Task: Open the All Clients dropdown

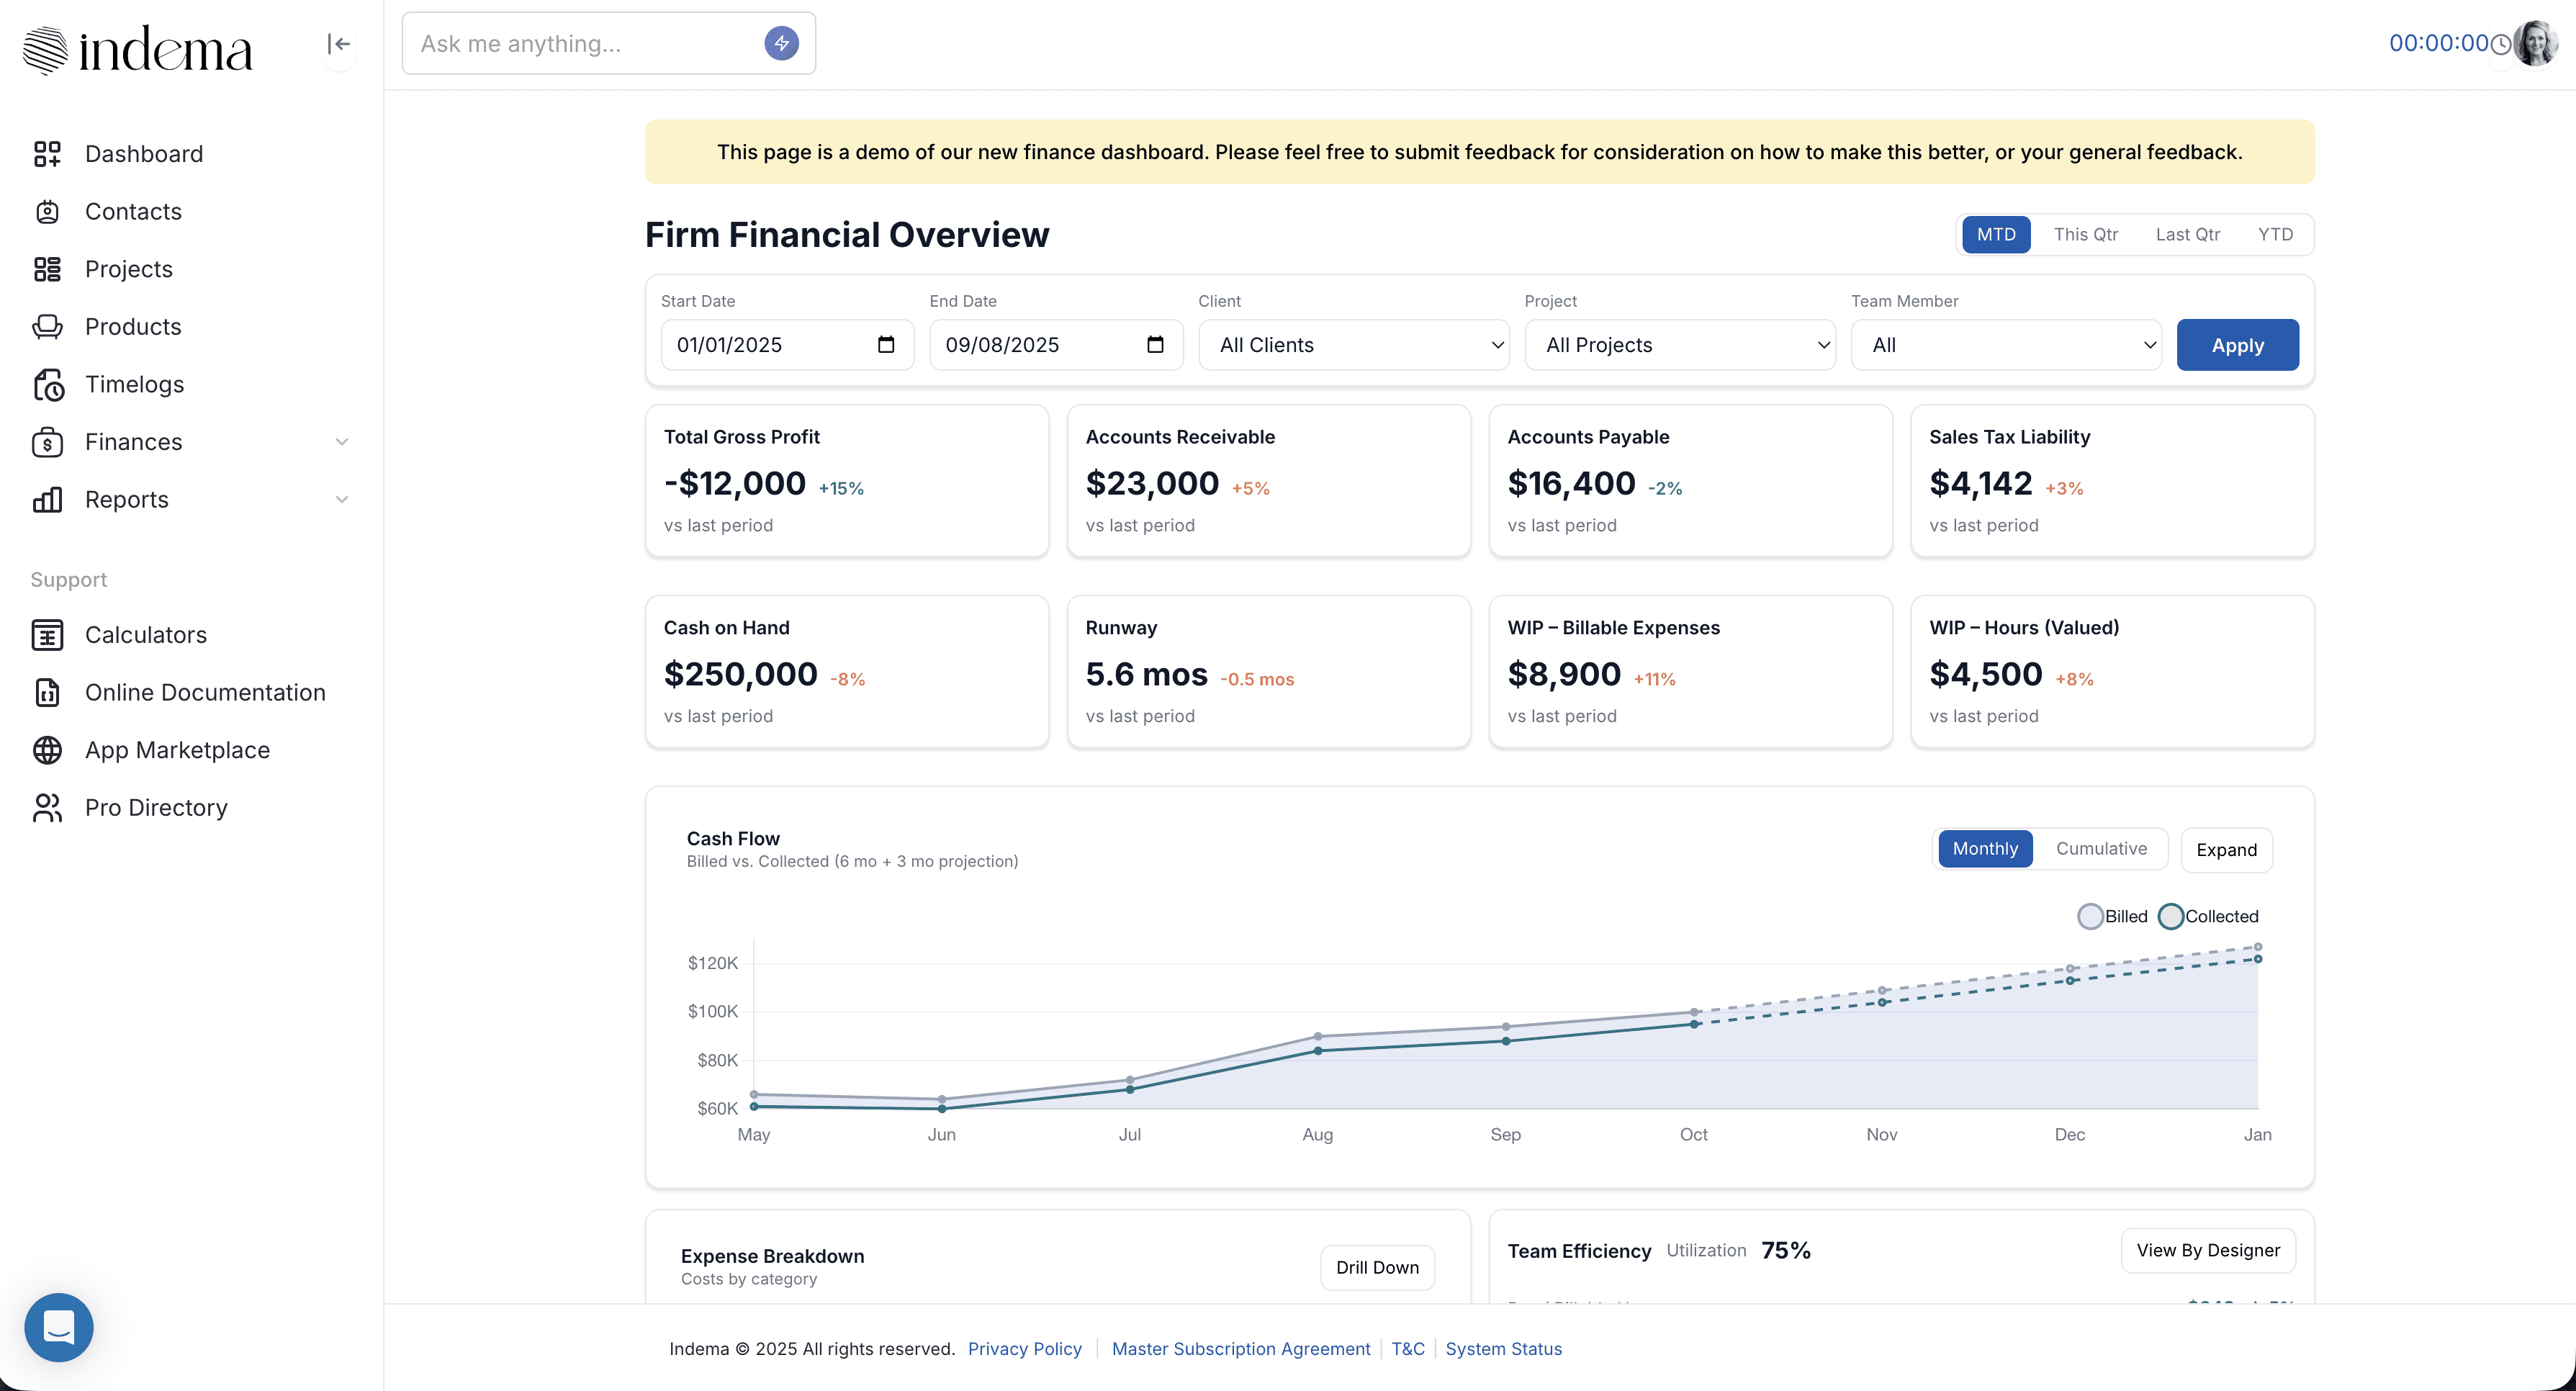Action: (1353, 345)
